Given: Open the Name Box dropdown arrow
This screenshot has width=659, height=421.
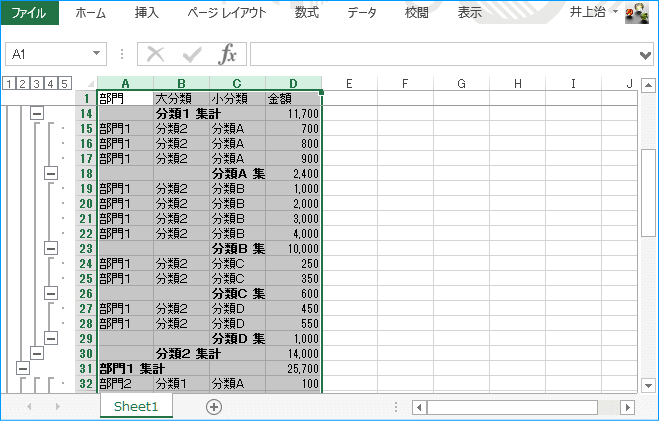Looking at the screenshot, I should [x=96, y=53].
